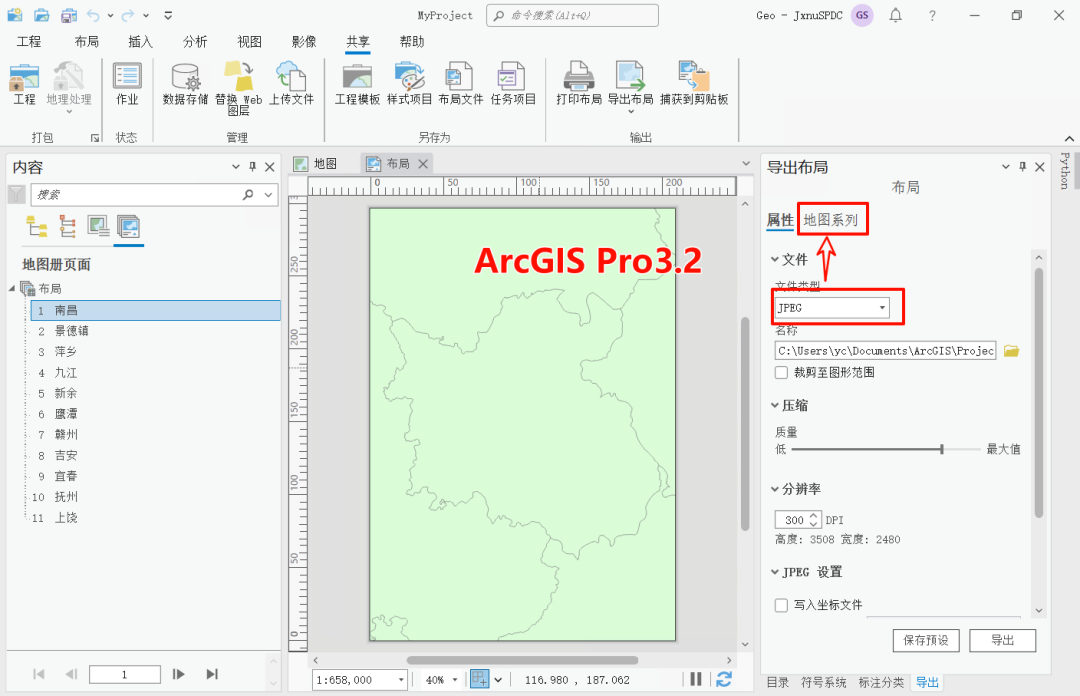Click the filter icon beside contents search

coord(17,194)
